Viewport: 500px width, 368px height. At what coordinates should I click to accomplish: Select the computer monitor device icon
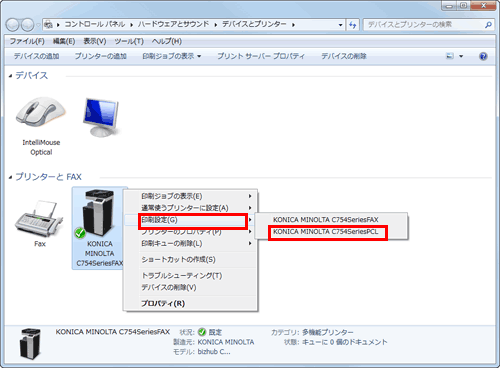[x=100, y=117]
